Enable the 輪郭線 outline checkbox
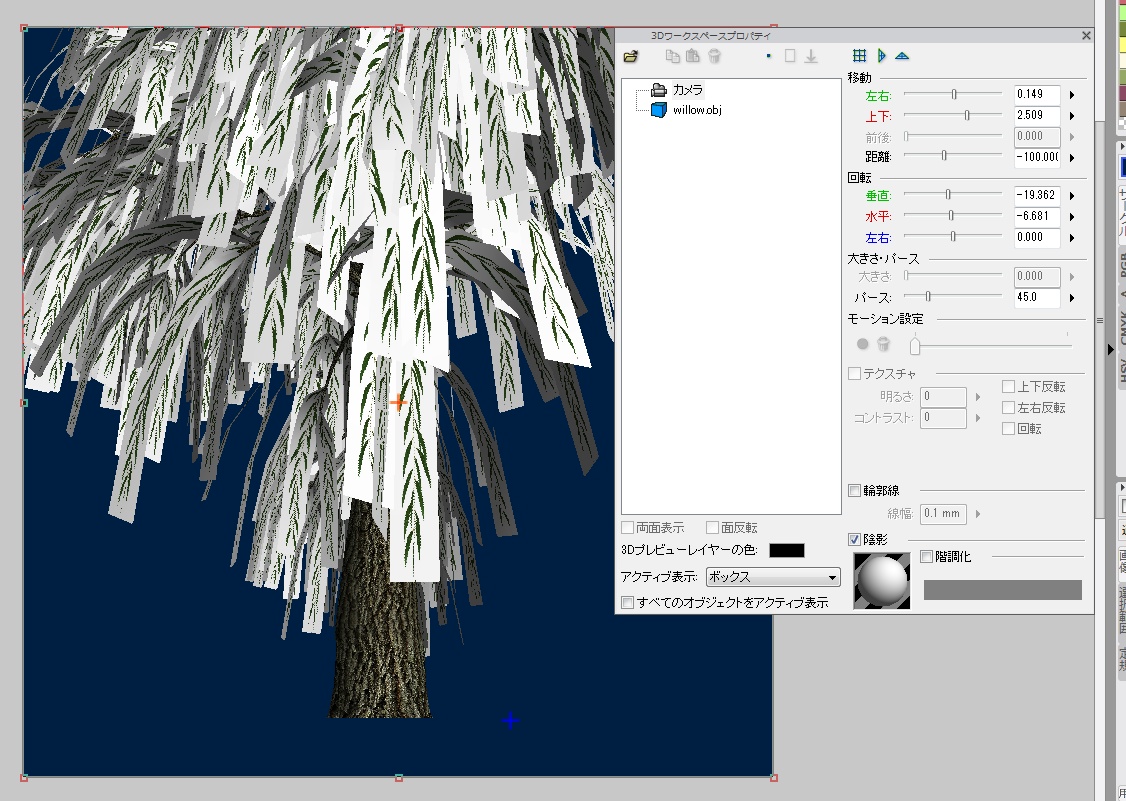The width and height of the screenshot is (1126, 801). [855, 491]
